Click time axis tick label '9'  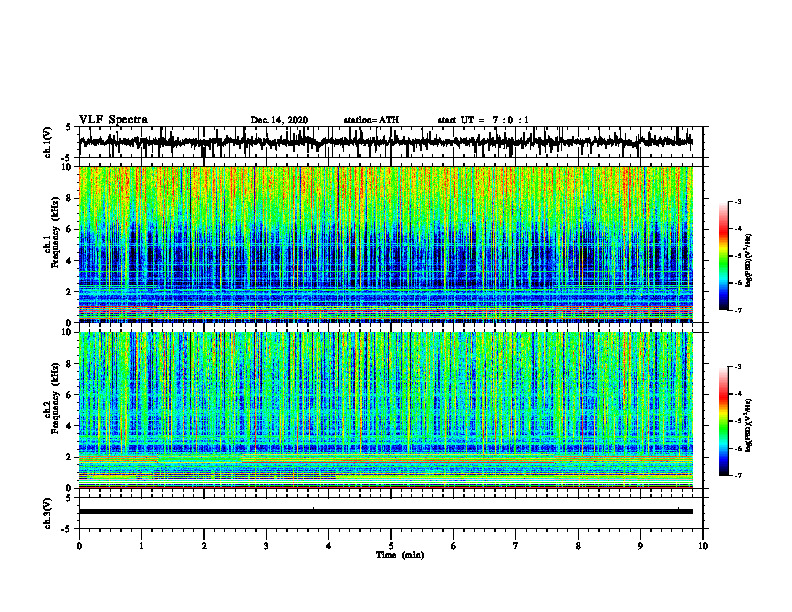pyautogui.click(x=640, y=546)
